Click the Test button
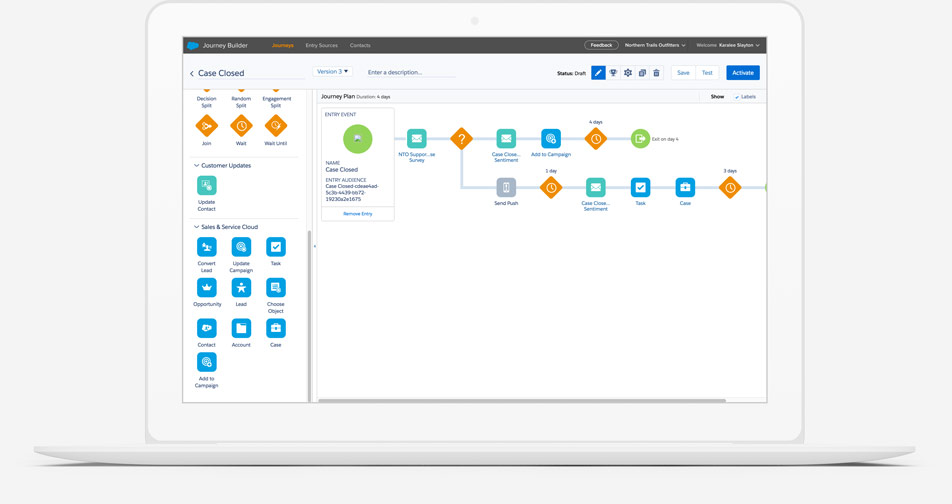This screenshot has height=504, width=952. pyautogui.click(x=707, y=73)
